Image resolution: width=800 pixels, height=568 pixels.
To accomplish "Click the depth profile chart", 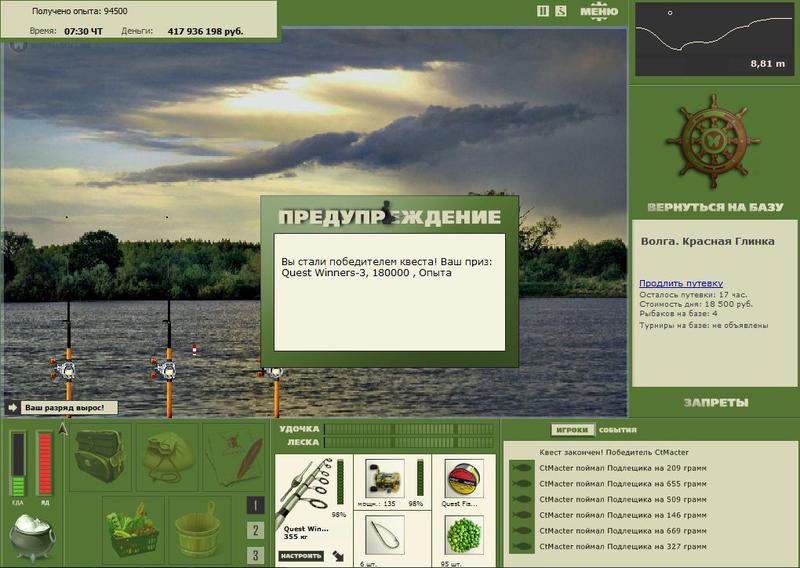I will [713, 39].
